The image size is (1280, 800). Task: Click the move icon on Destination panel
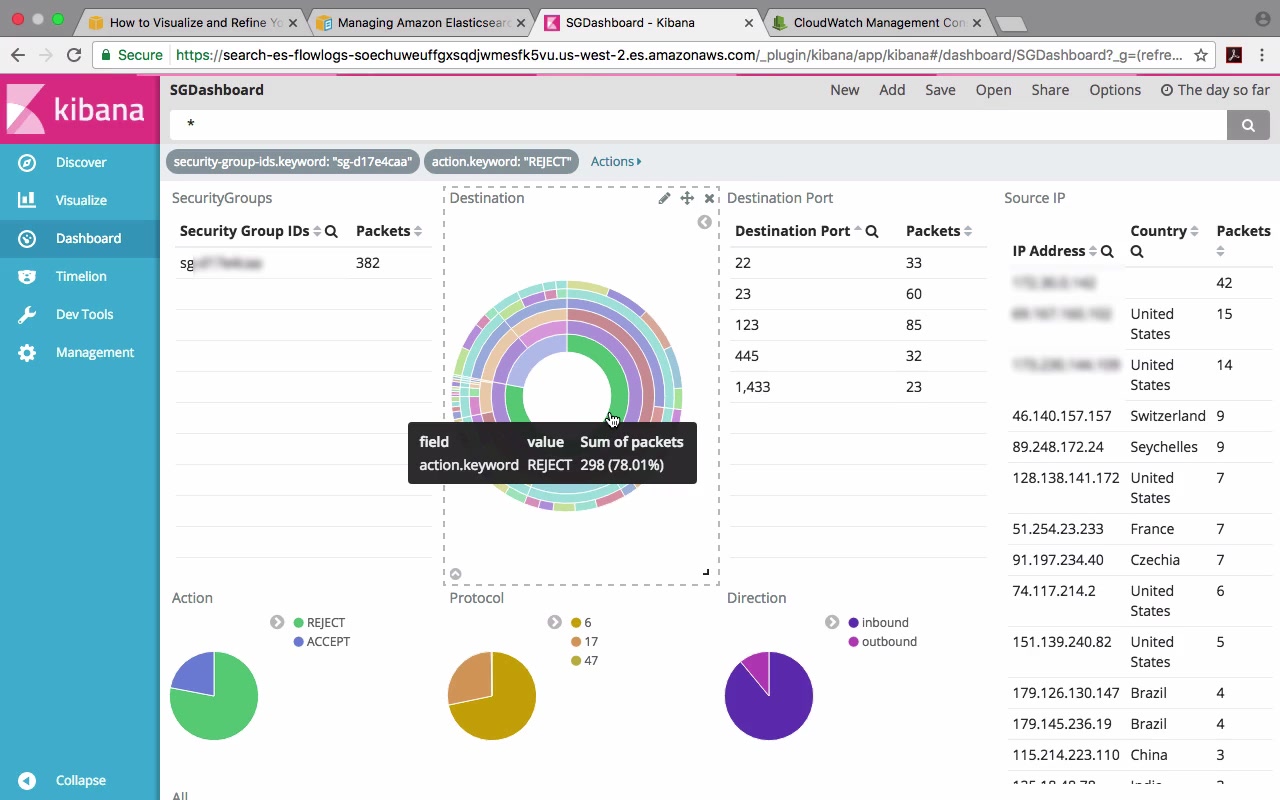click(x=687, y=198)
